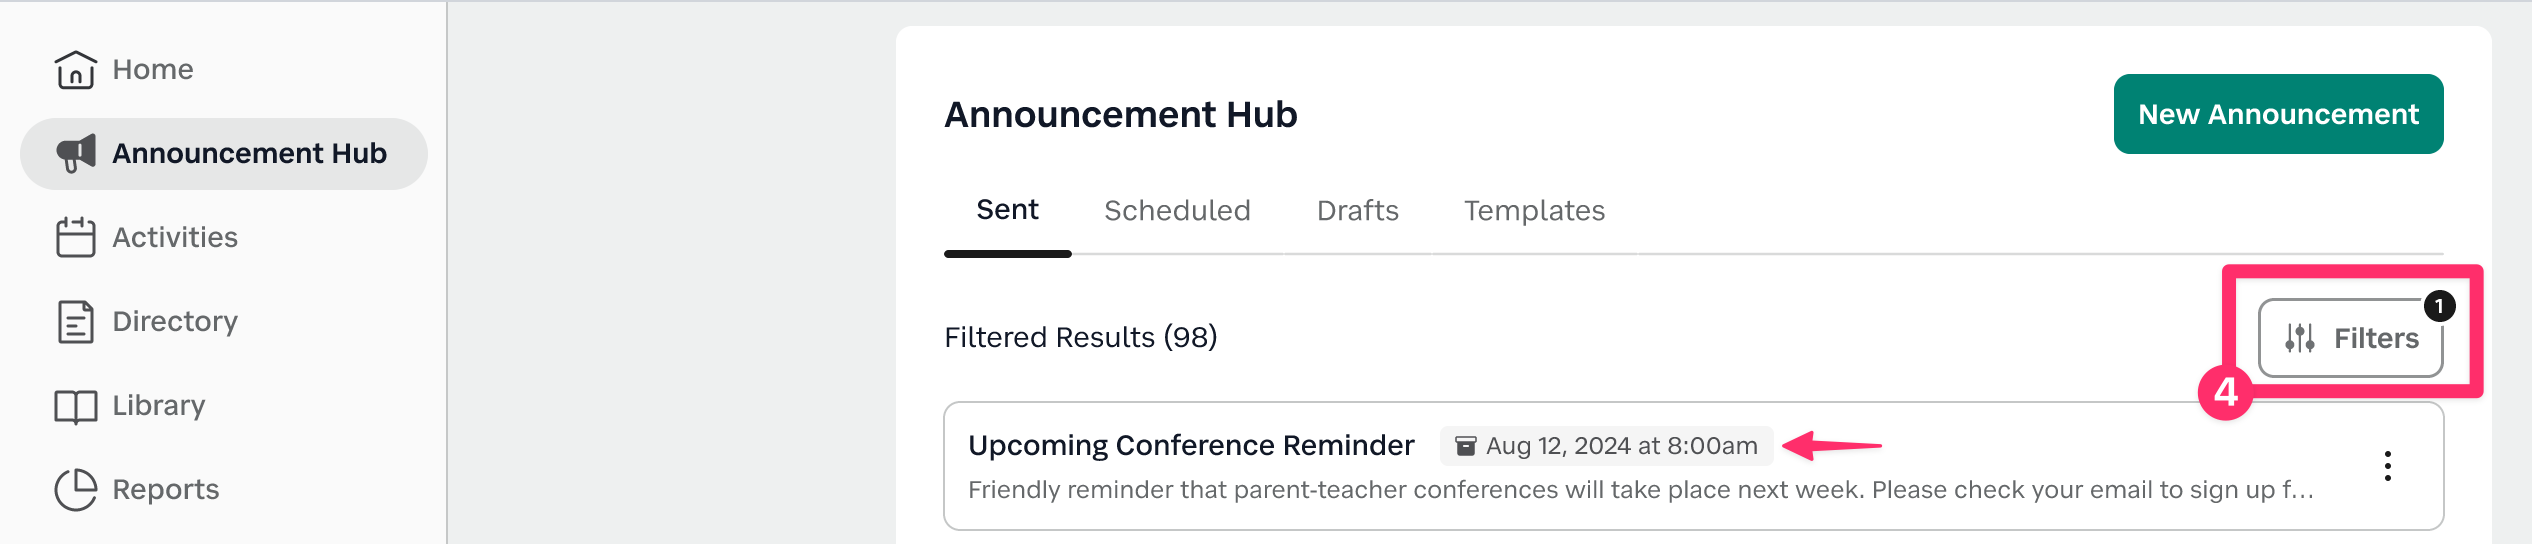Click the Filtered Results (98) label
This screenshot has height=544, width=2532.
pyautogui.click(x=1080, y=337)
